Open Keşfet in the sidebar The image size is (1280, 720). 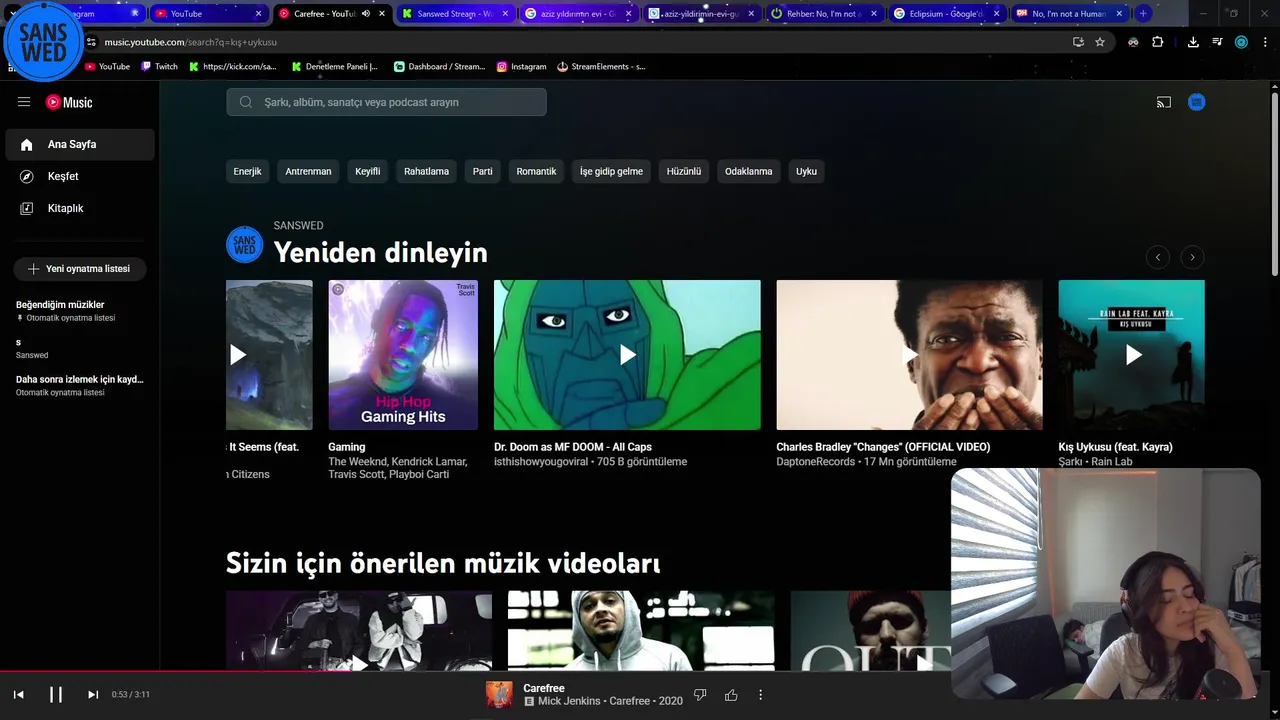coord(80,176)
